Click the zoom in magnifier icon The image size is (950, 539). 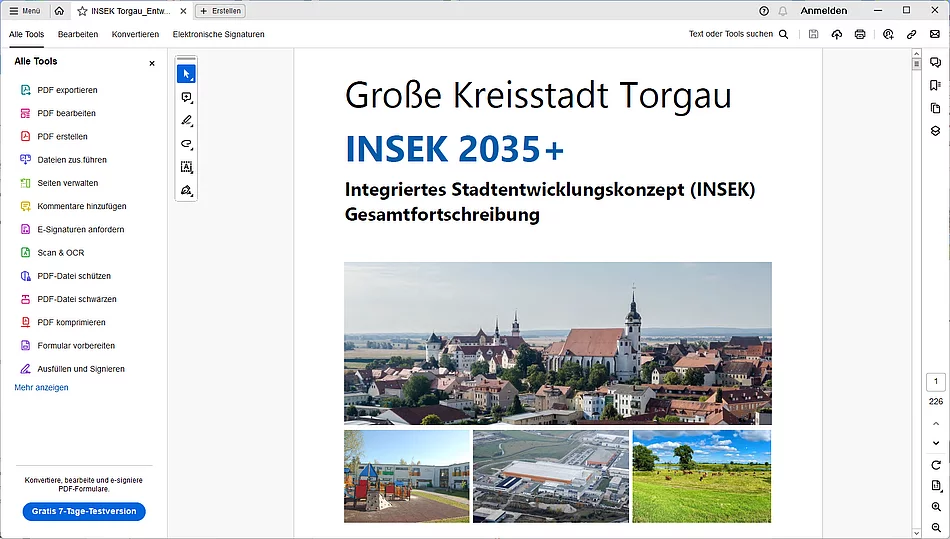point(936,507)
